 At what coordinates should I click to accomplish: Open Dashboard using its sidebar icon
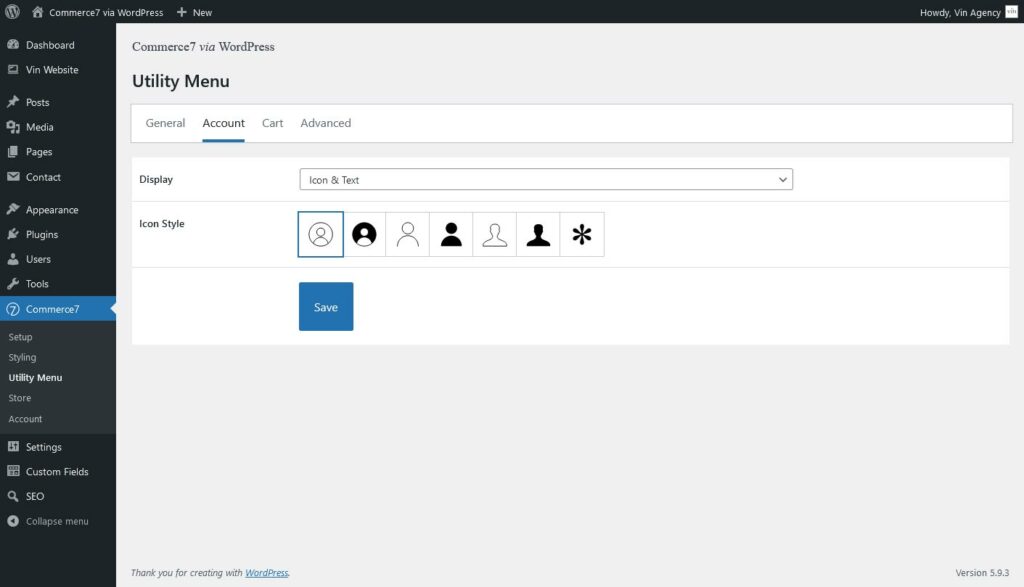14,45
